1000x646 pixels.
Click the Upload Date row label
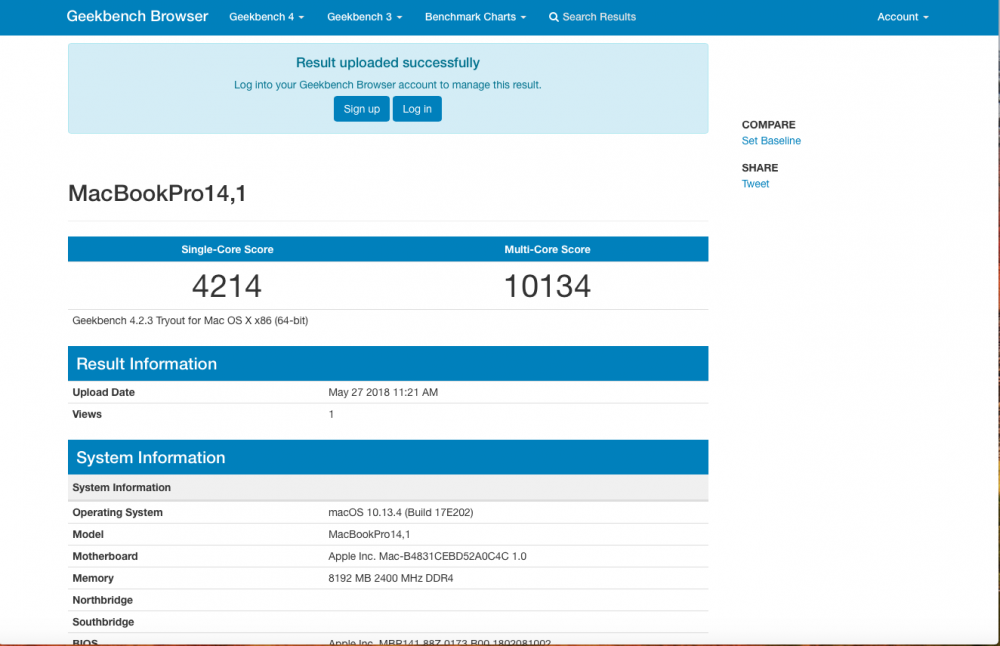coord(103,392)
